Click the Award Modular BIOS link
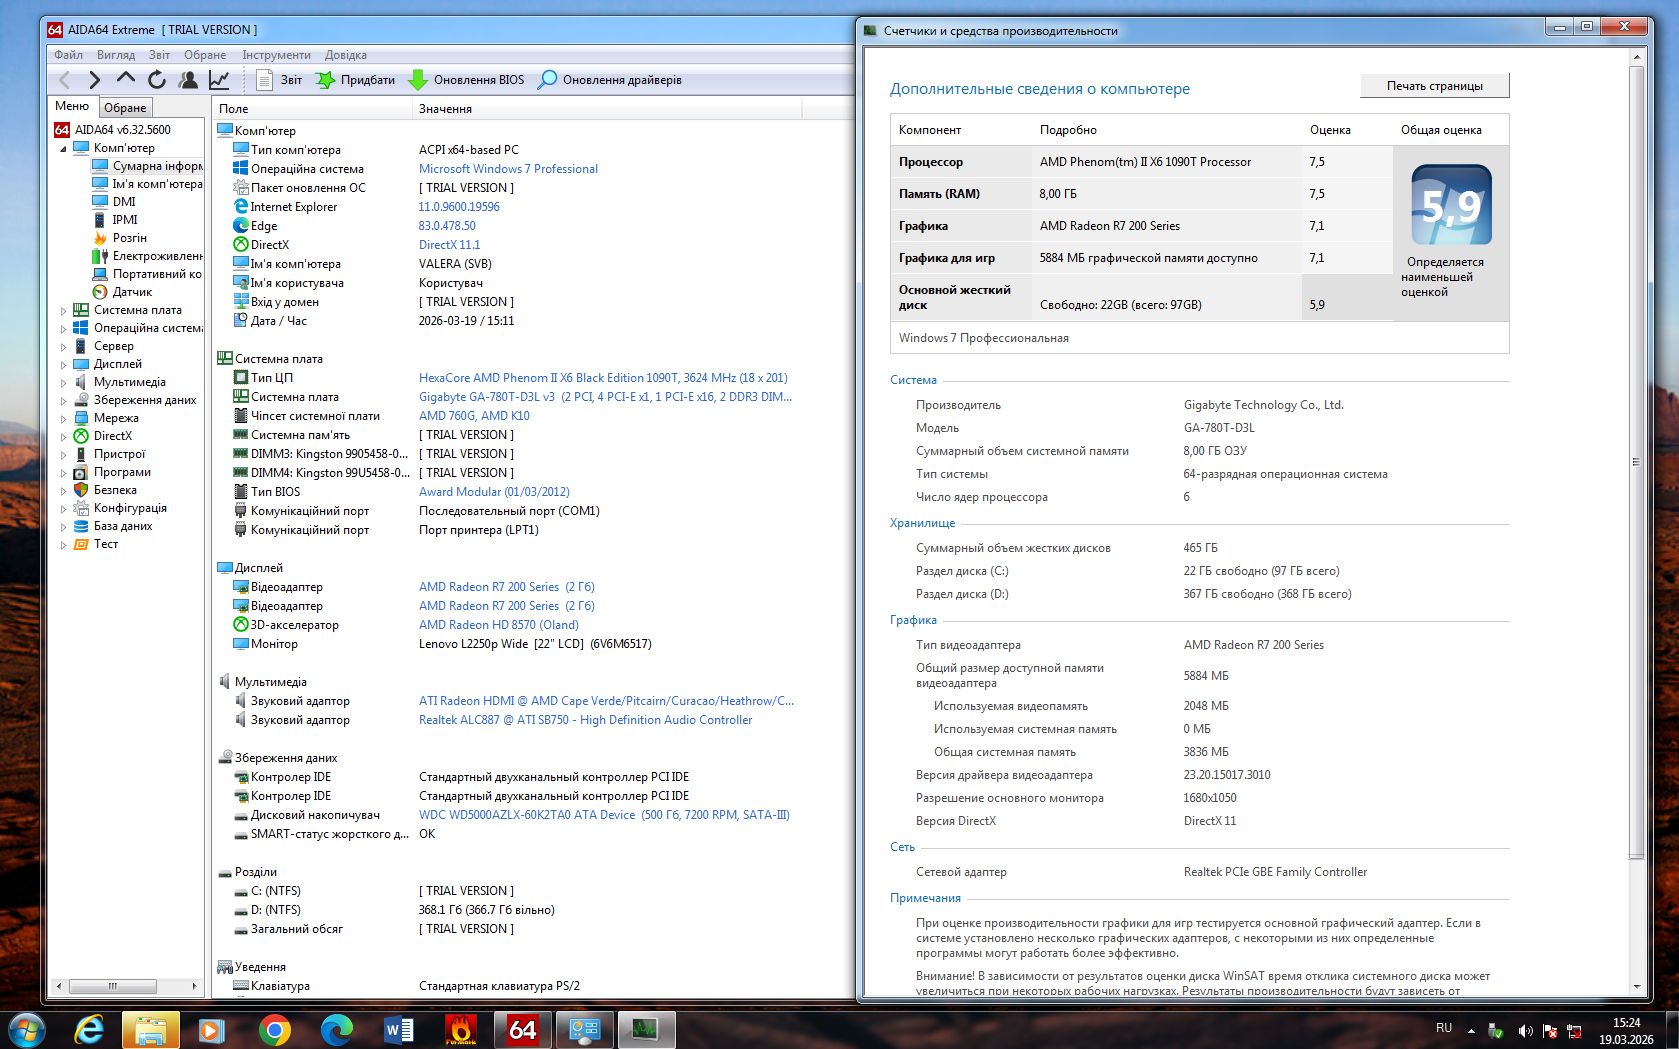This screenshot has width=1679, height=1049. coord(494,492)
